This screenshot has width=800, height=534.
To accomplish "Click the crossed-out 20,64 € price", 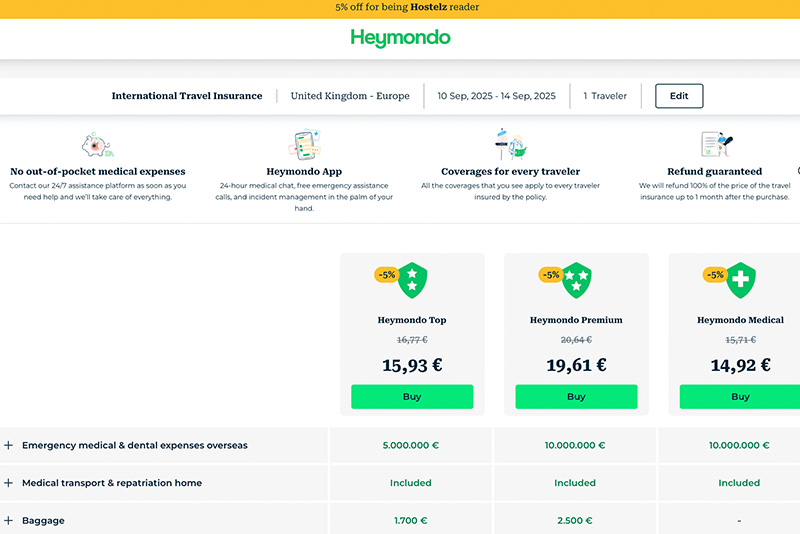I will tap(577, 340).
